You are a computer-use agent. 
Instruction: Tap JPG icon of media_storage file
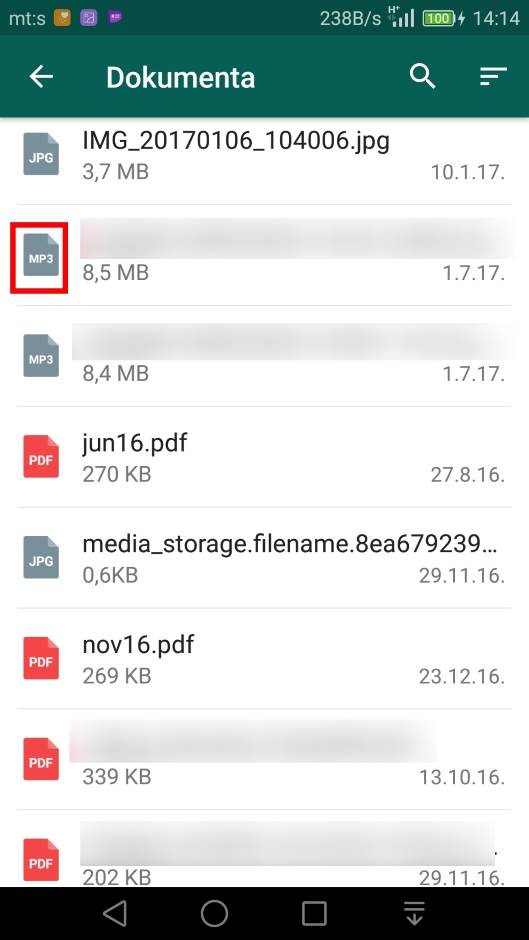point(41,558)
